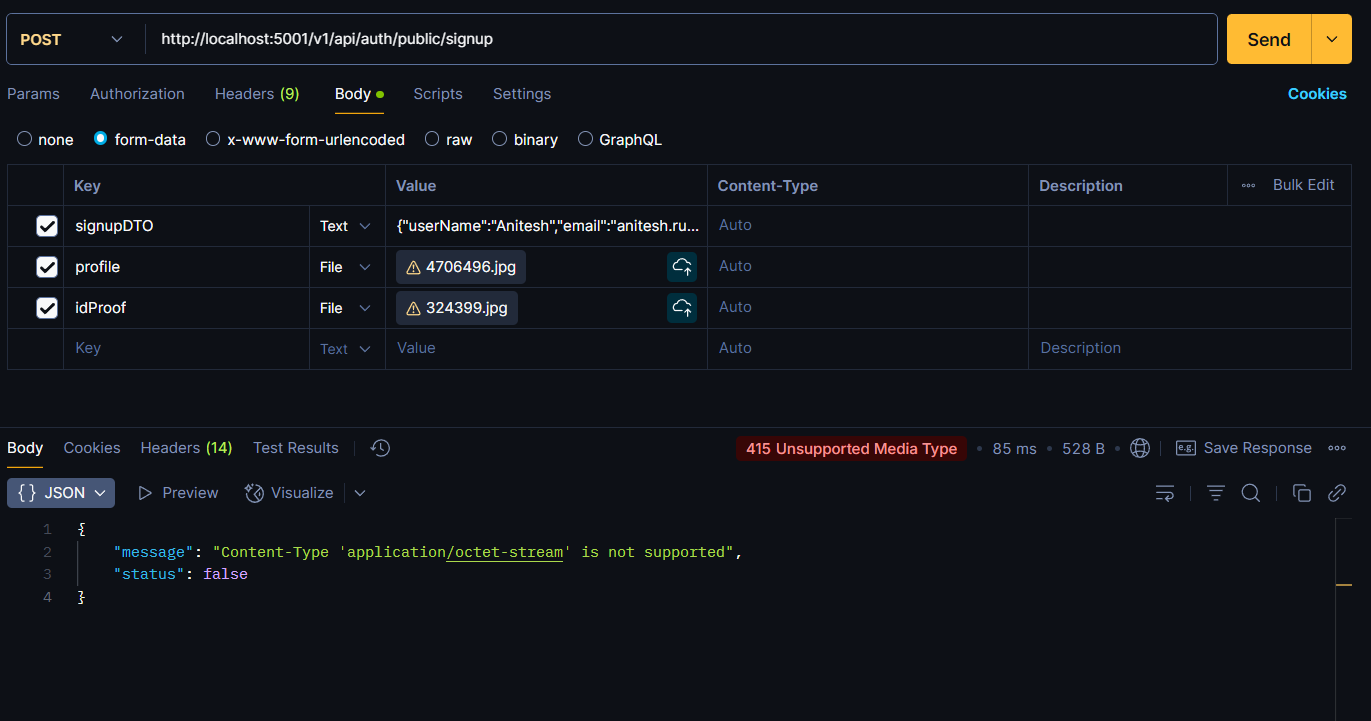Copy response body to clipboard
1371x721 pixels.
1302,493
